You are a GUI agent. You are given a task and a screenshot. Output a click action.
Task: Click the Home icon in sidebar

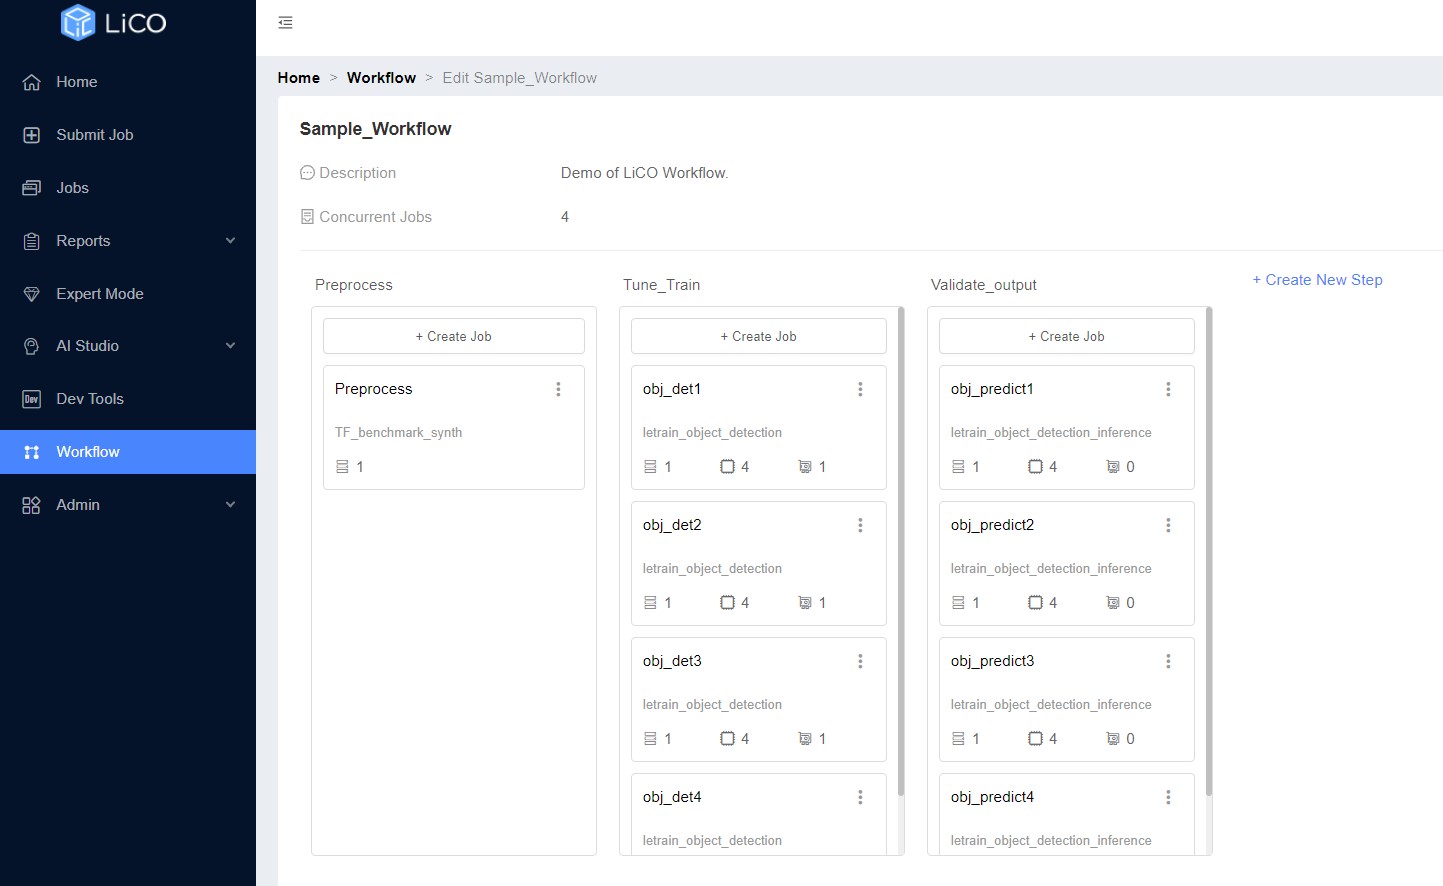(32, 82)
